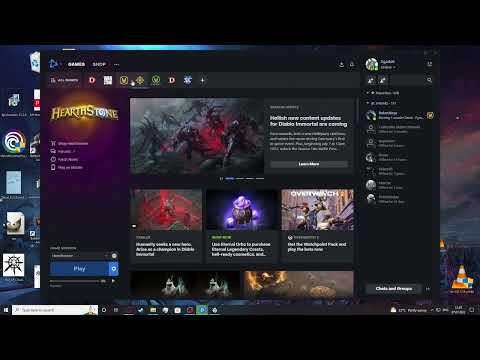Open the Windows Start menu

pos(6,310)
